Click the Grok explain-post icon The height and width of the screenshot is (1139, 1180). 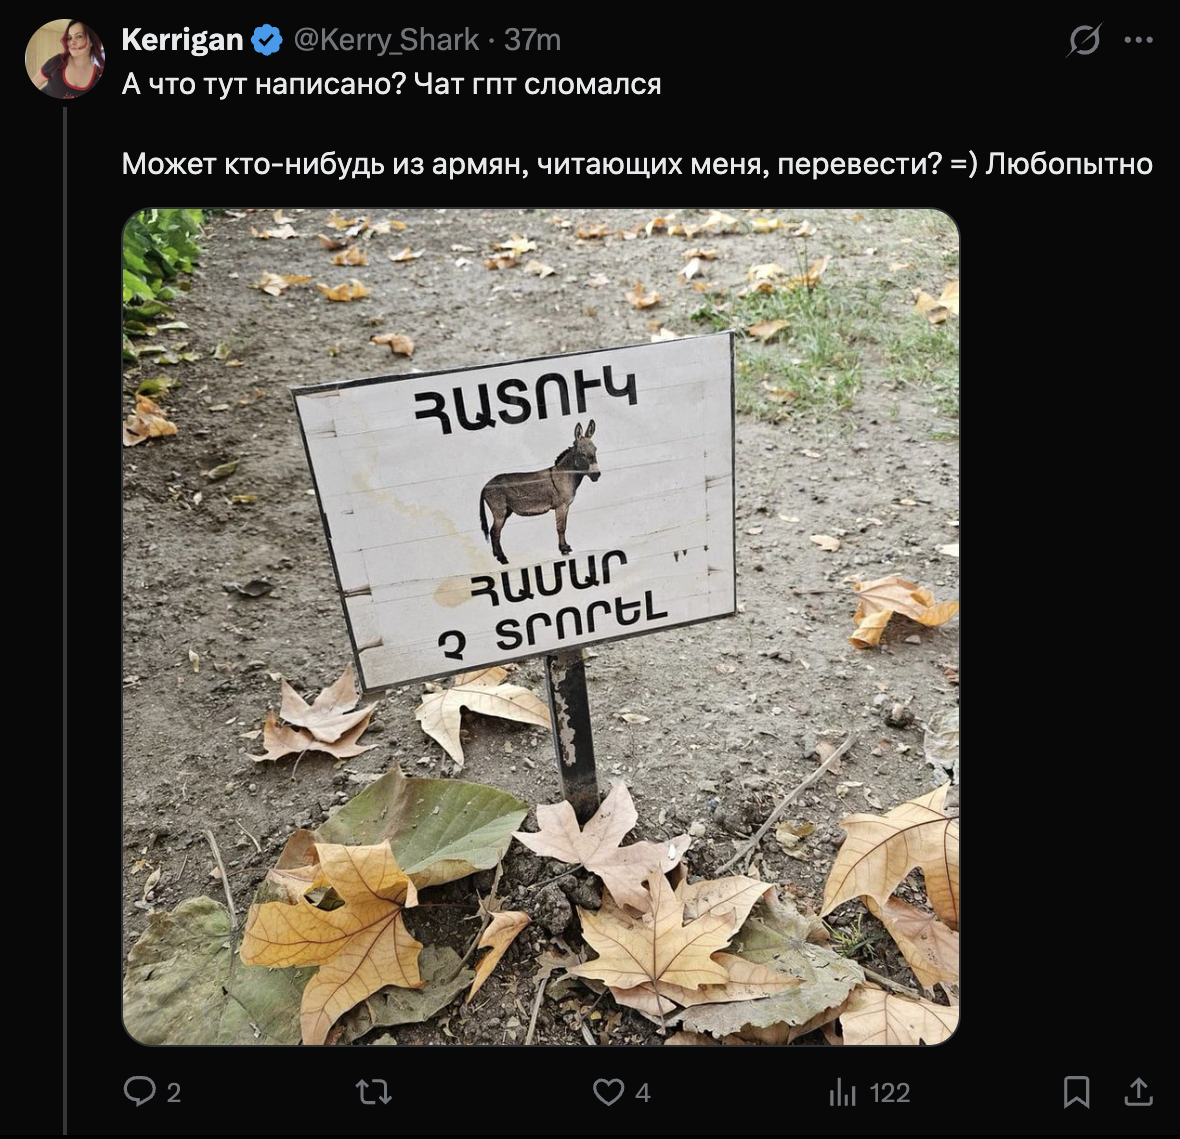pos(1084,41)
